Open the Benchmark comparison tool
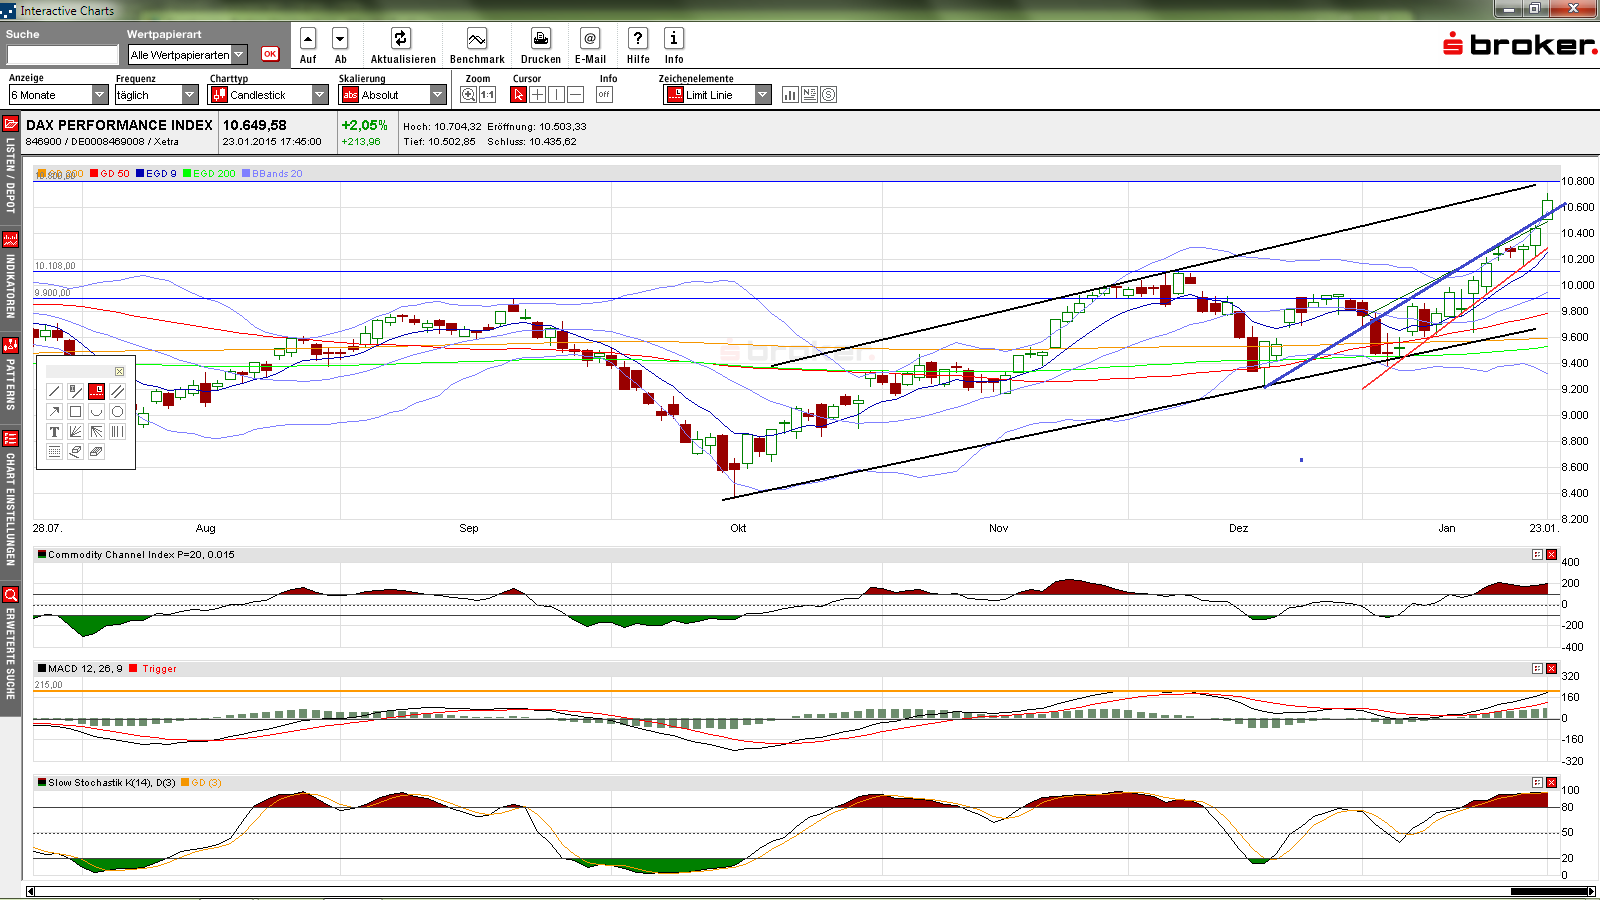 tap(477, 39)
